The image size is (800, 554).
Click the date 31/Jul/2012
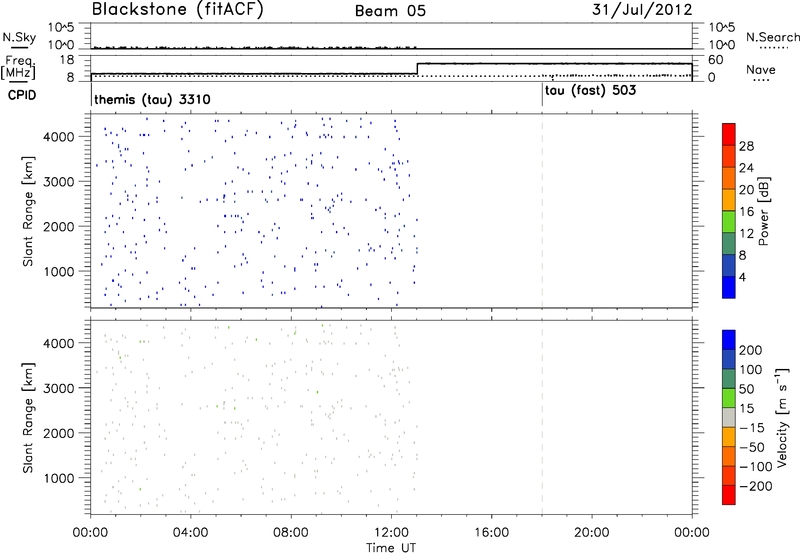coord(642,10)
